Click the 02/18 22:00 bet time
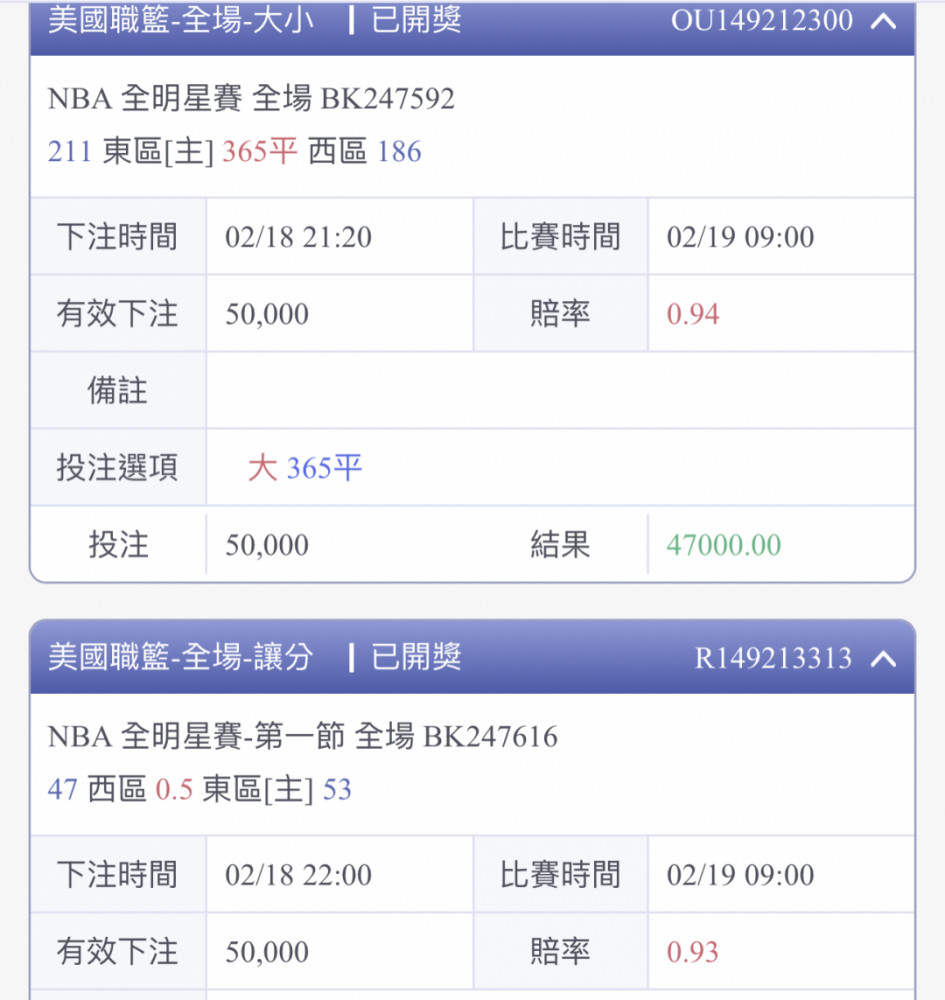 pyautogui.click(x=298, y=875)
